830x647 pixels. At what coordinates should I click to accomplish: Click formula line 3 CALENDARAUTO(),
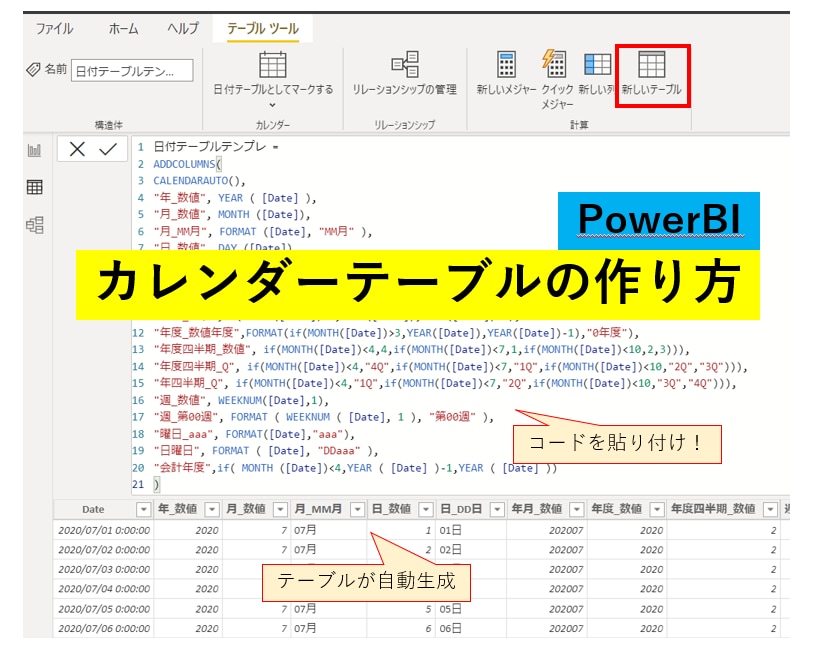pos(200,181)
